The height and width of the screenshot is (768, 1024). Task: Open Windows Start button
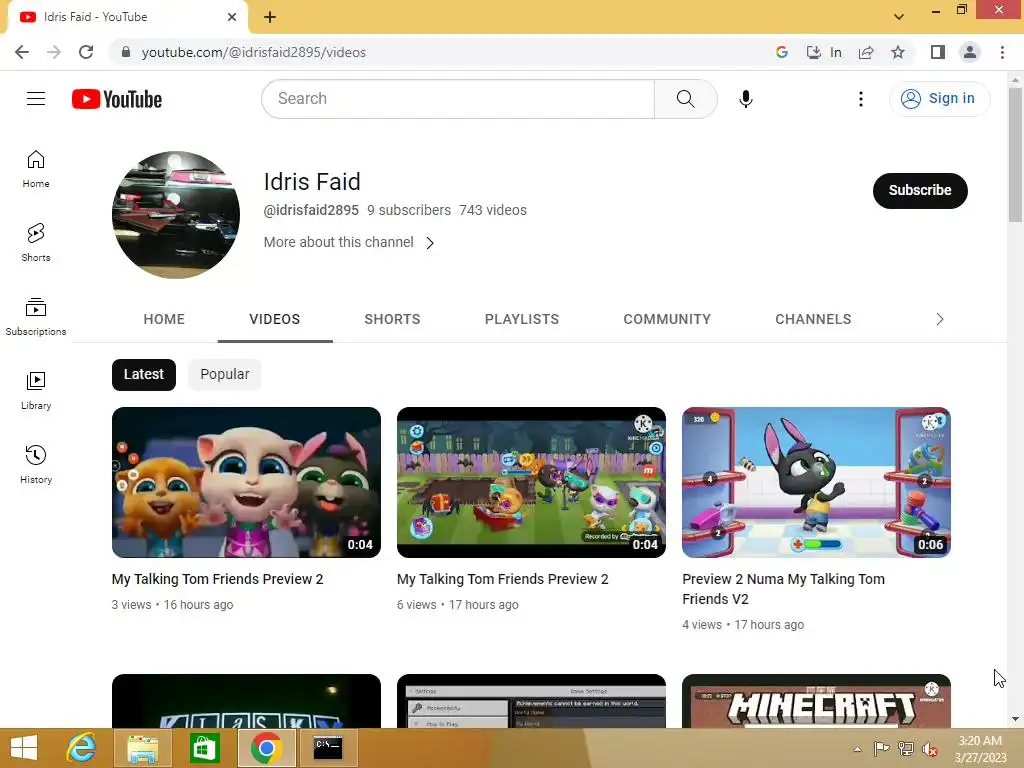[24, 748]
